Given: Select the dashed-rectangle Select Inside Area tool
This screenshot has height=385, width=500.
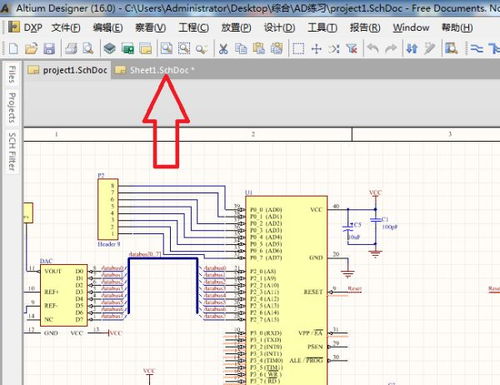Looking at the screenshot, I should (x=298, y=49).
